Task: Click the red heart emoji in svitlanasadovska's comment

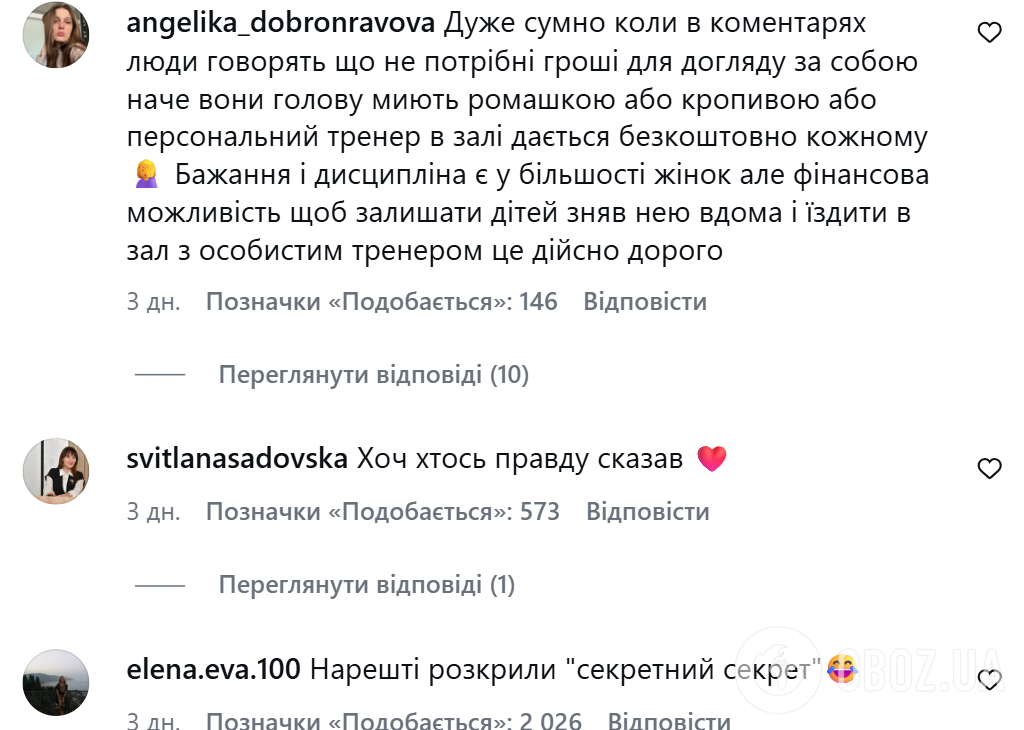Action: point(712,457)
